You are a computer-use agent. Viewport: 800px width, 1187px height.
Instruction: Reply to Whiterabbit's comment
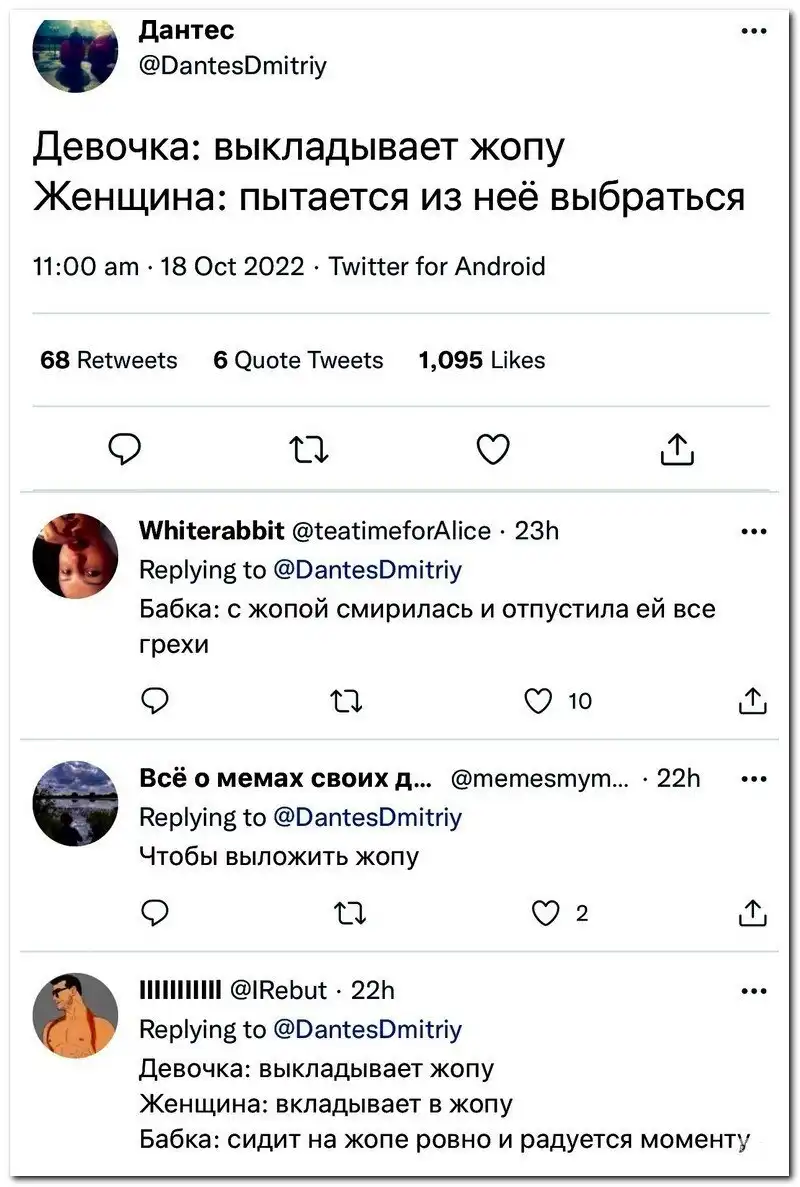[154, 702]
